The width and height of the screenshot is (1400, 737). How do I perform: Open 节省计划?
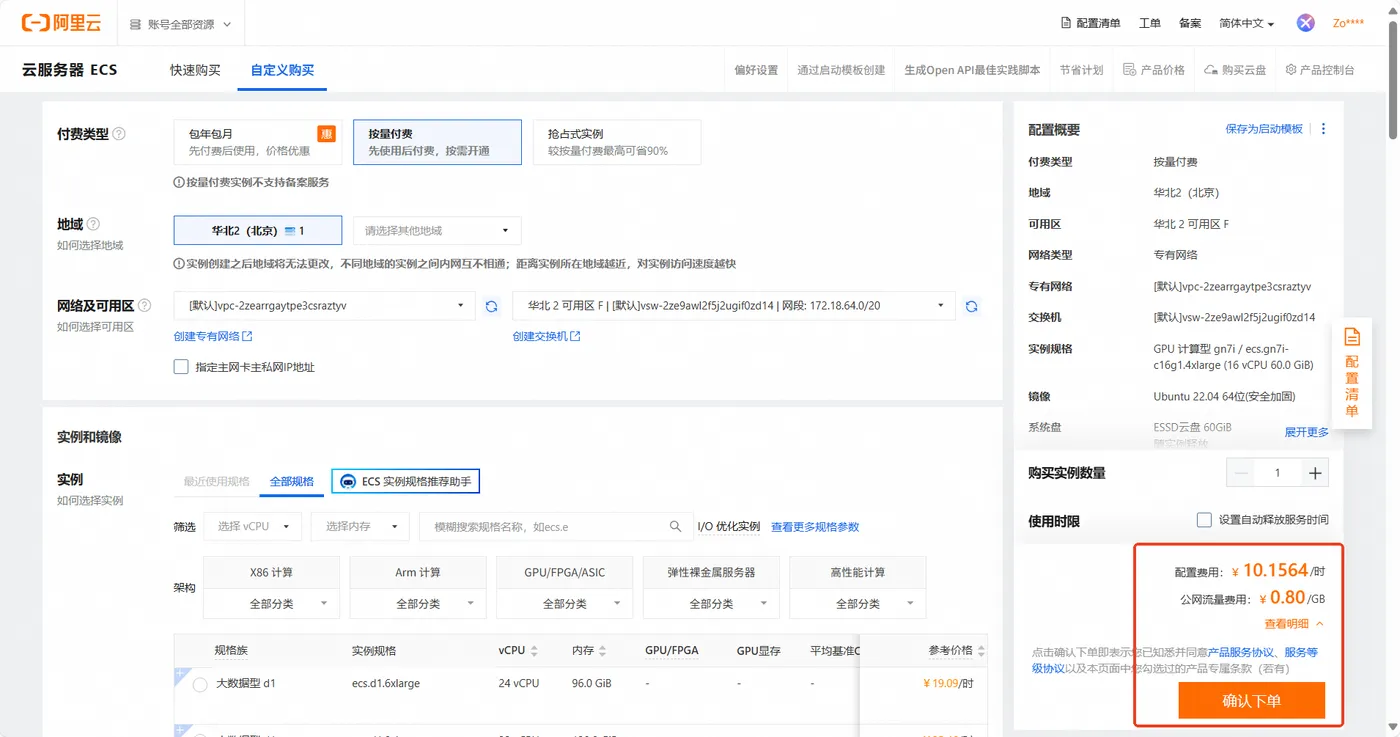pos(1081,70)
